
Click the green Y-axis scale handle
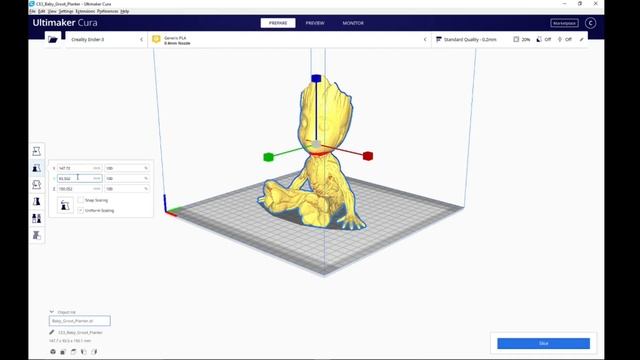(x=268, y=157)
